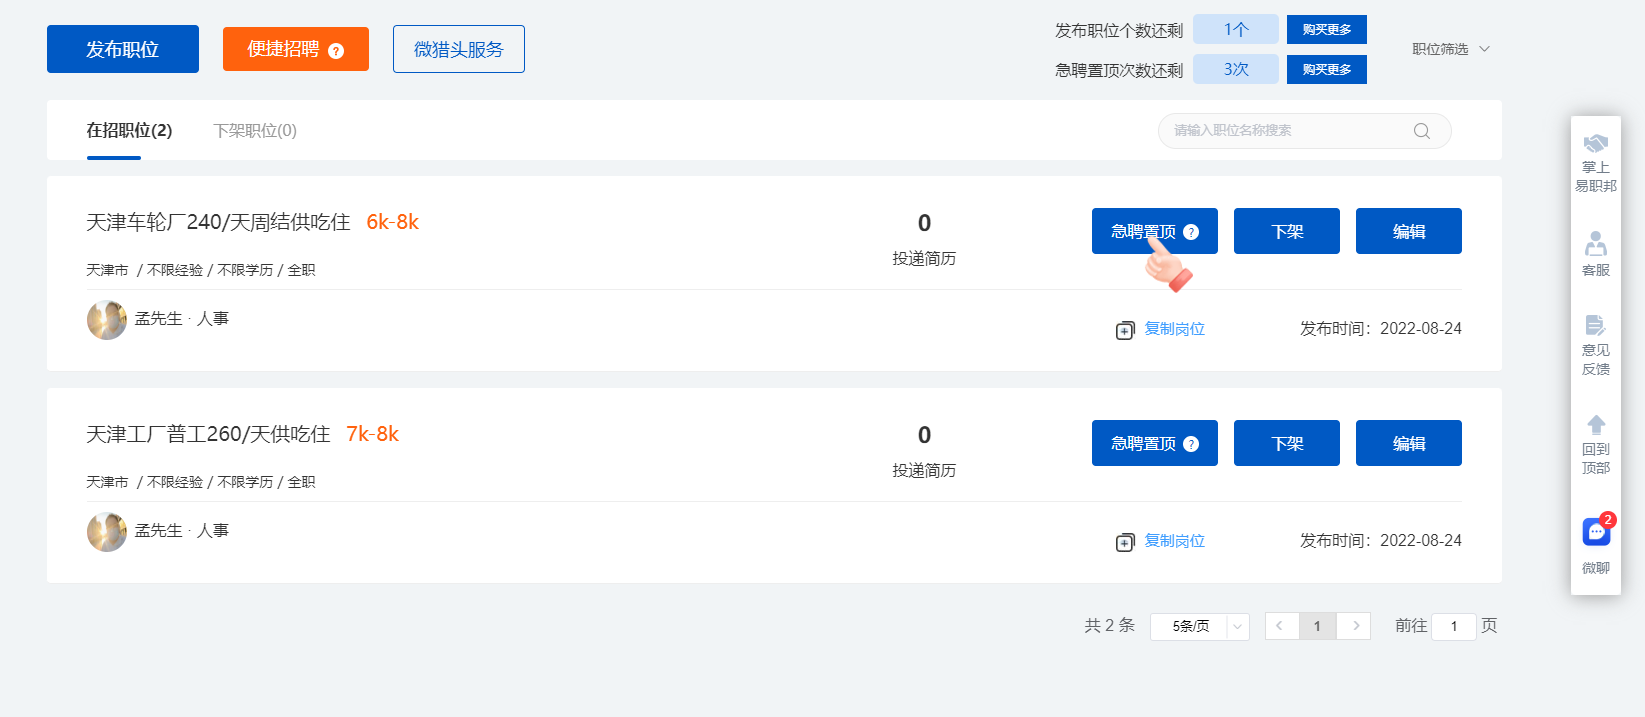Click help icon on 便捷招聘 button
Viewport: 1645px width, 717px height.
click(336, 51)
